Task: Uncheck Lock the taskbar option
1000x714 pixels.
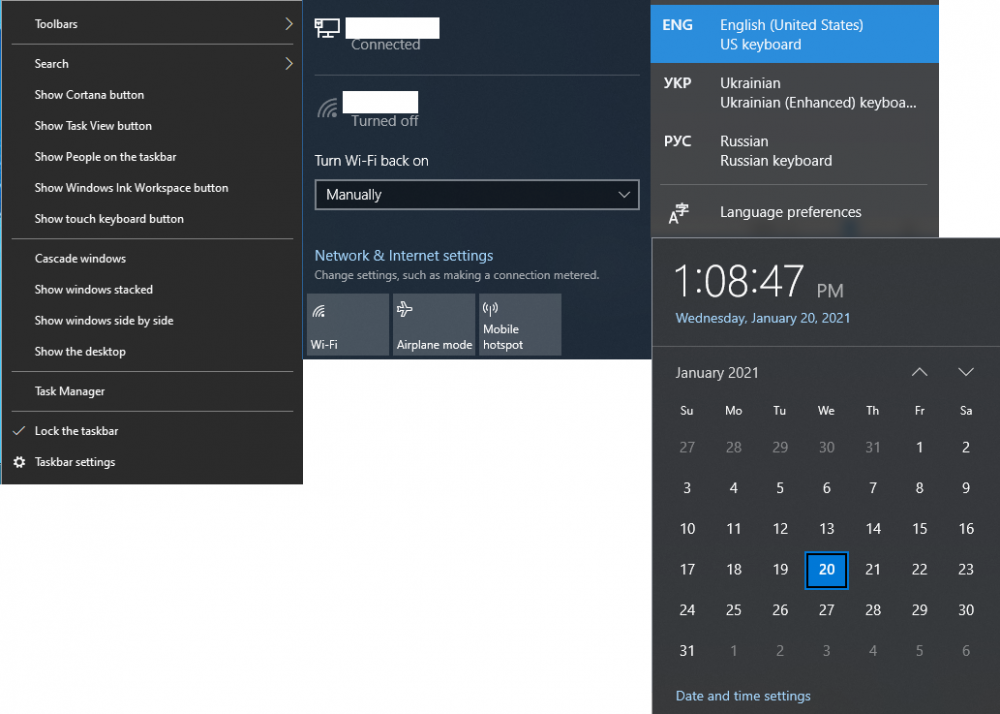Action: click(76, 431)
